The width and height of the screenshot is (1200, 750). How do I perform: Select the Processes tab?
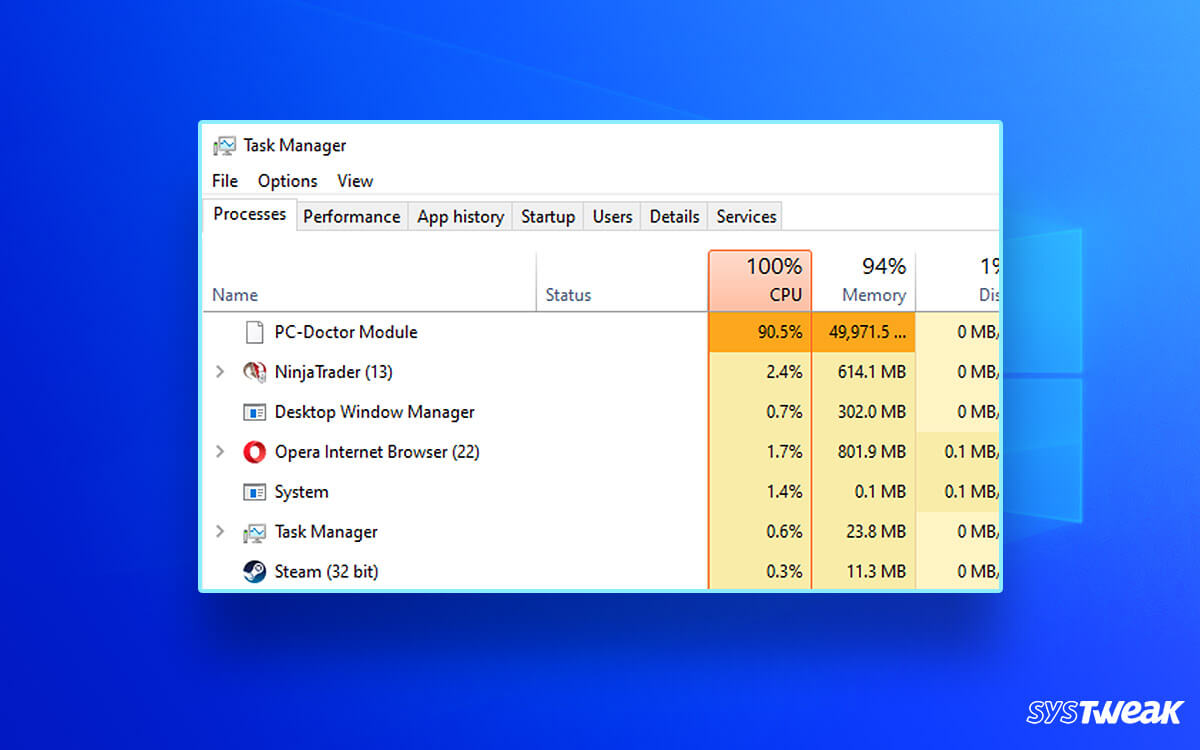[x=250, y=214]
